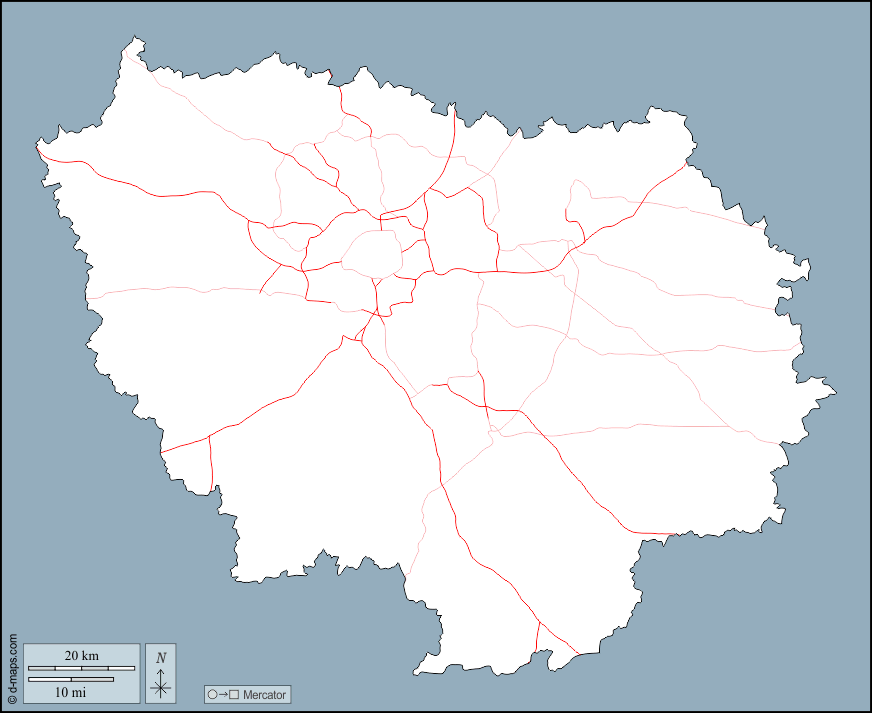The height and width of the screenshot is (713, 872).
Task: Click the 20 km scale label
Action: click(81, 656)
